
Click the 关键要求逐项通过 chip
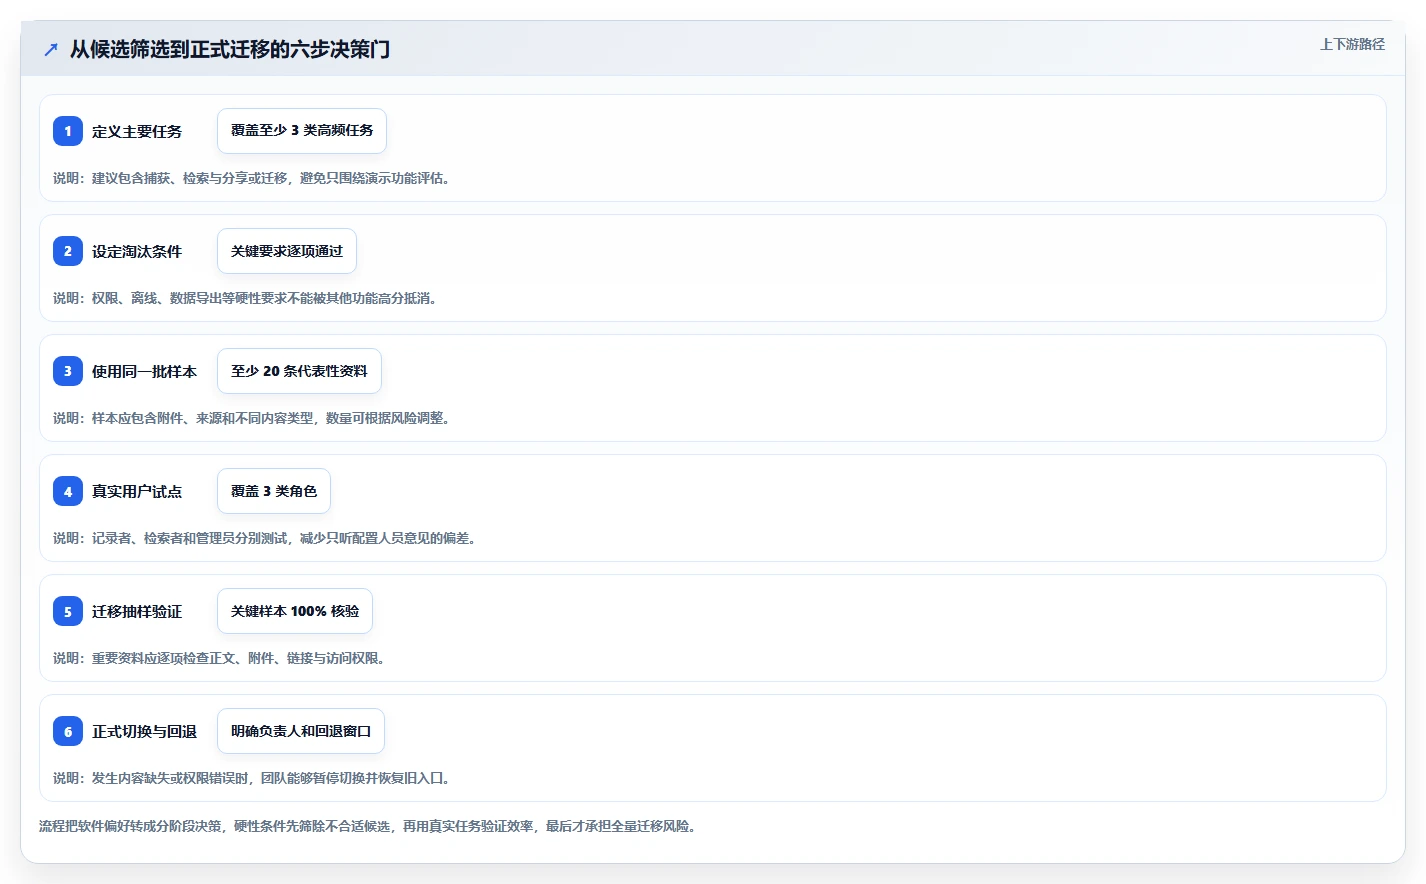click(287, 251)
